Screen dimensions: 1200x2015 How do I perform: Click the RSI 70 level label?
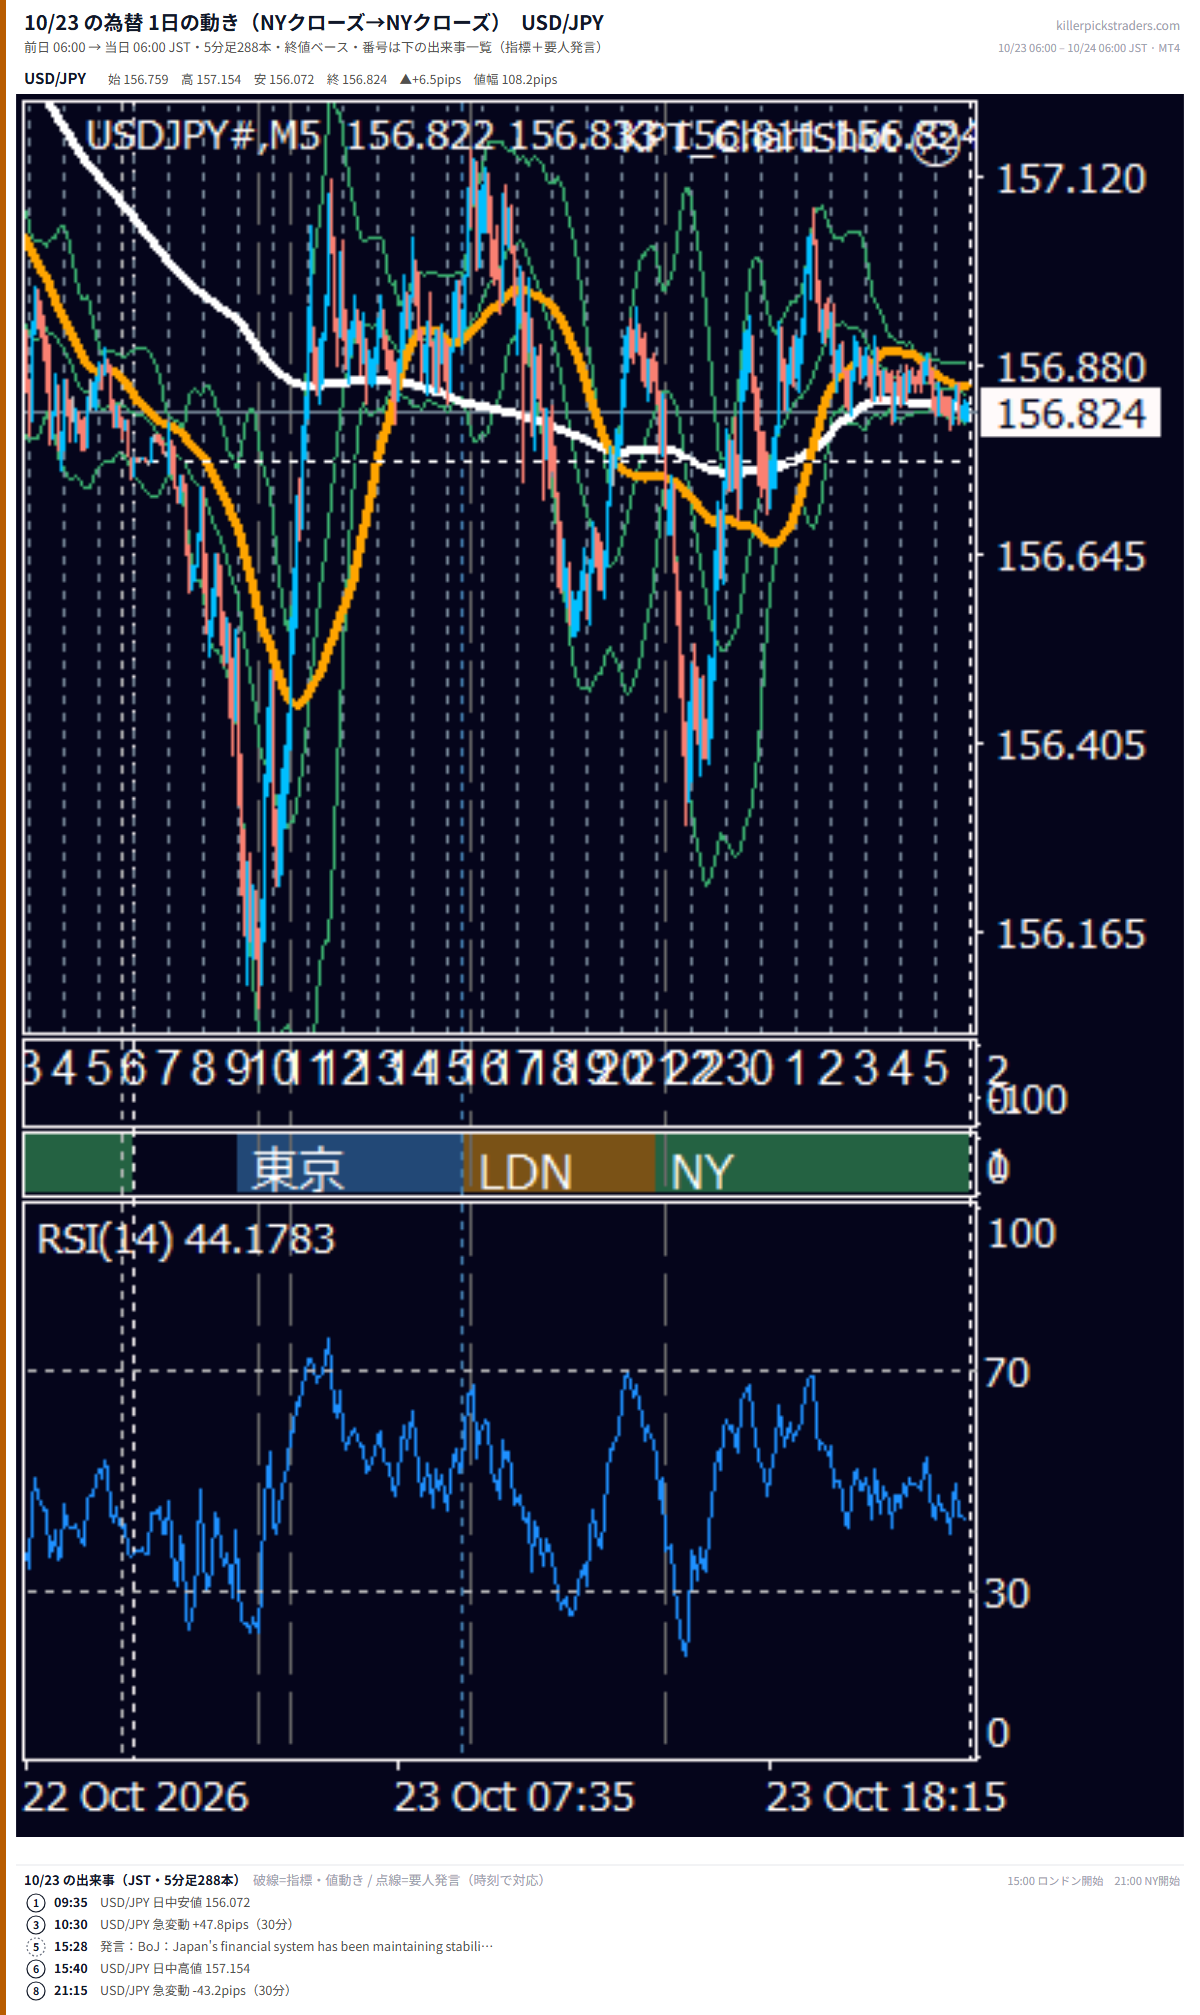(x=1007, y=1373)
